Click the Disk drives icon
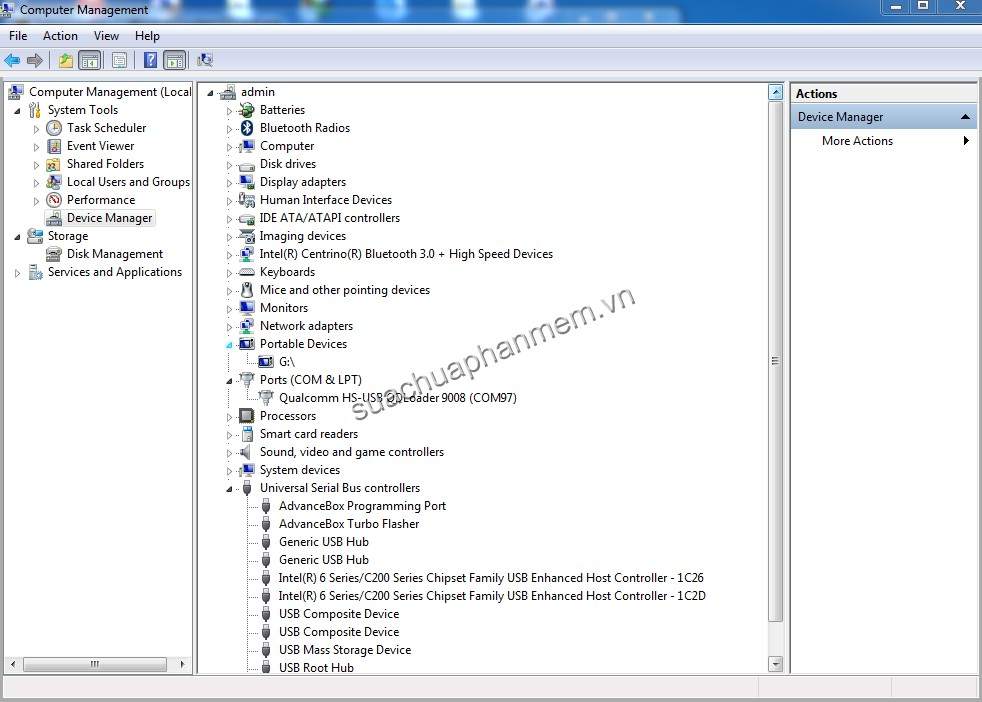The width and height of the screenshot is (982, 702). pyautogui.click(x=247, y=165)
